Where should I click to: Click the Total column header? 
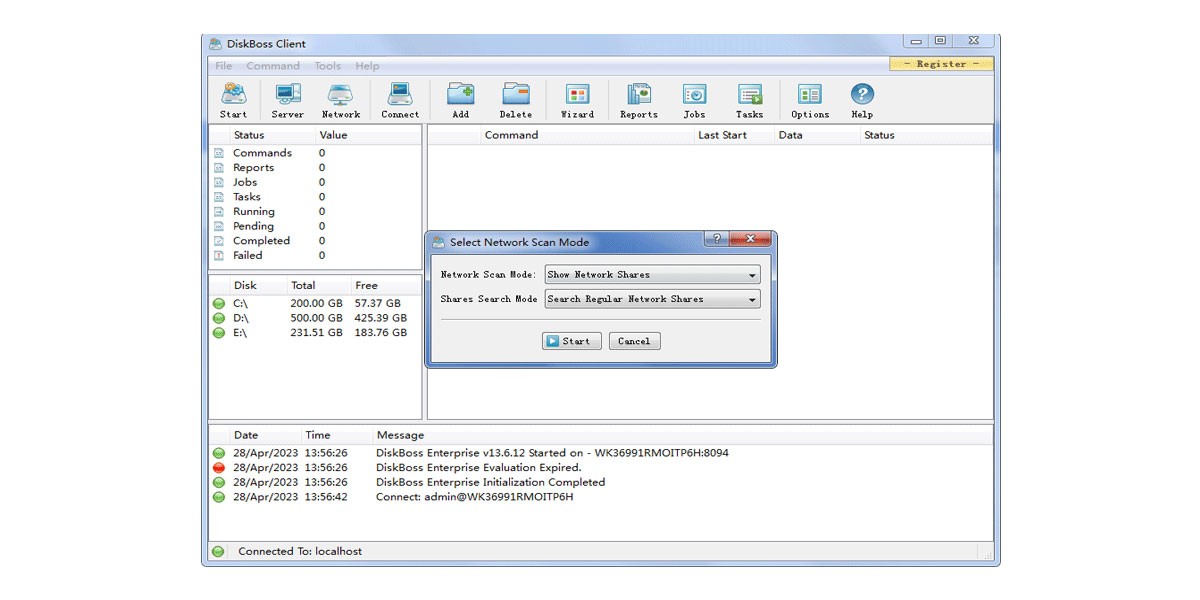pyautogui.click(x=303, y=285)
